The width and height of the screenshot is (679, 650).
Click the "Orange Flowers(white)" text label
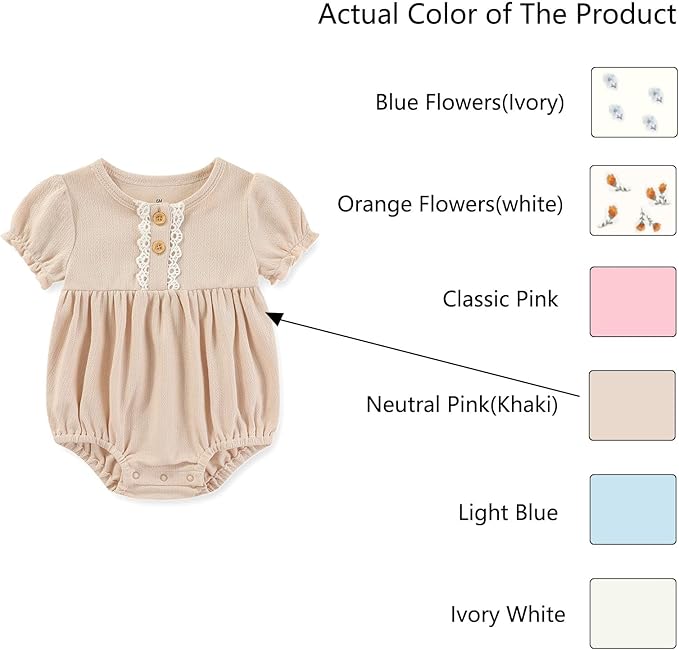tap(450, 204)
